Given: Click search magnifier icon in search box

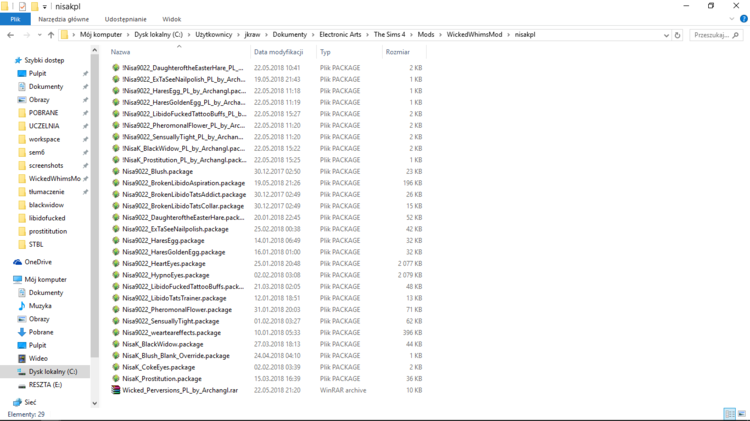Looking at the screenshot, I should [736, 35].
